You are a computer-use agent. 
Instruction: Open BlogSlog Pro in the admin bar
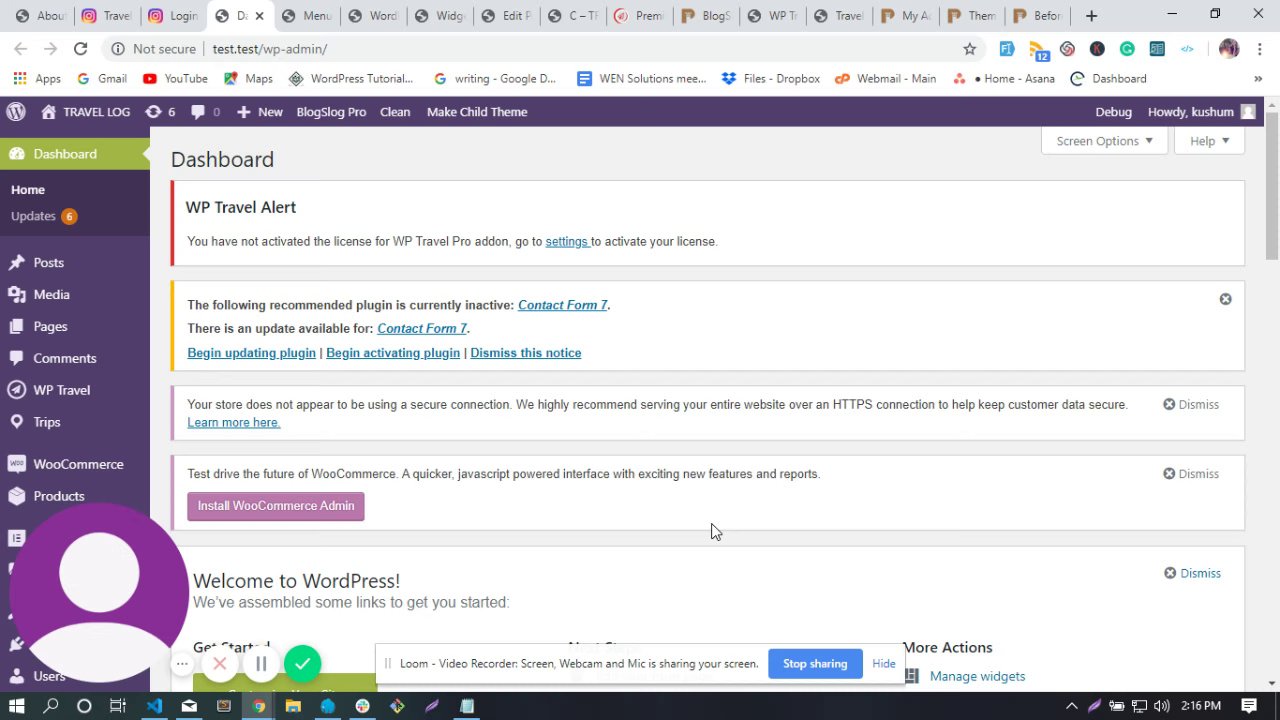click(x=331, y=112)
